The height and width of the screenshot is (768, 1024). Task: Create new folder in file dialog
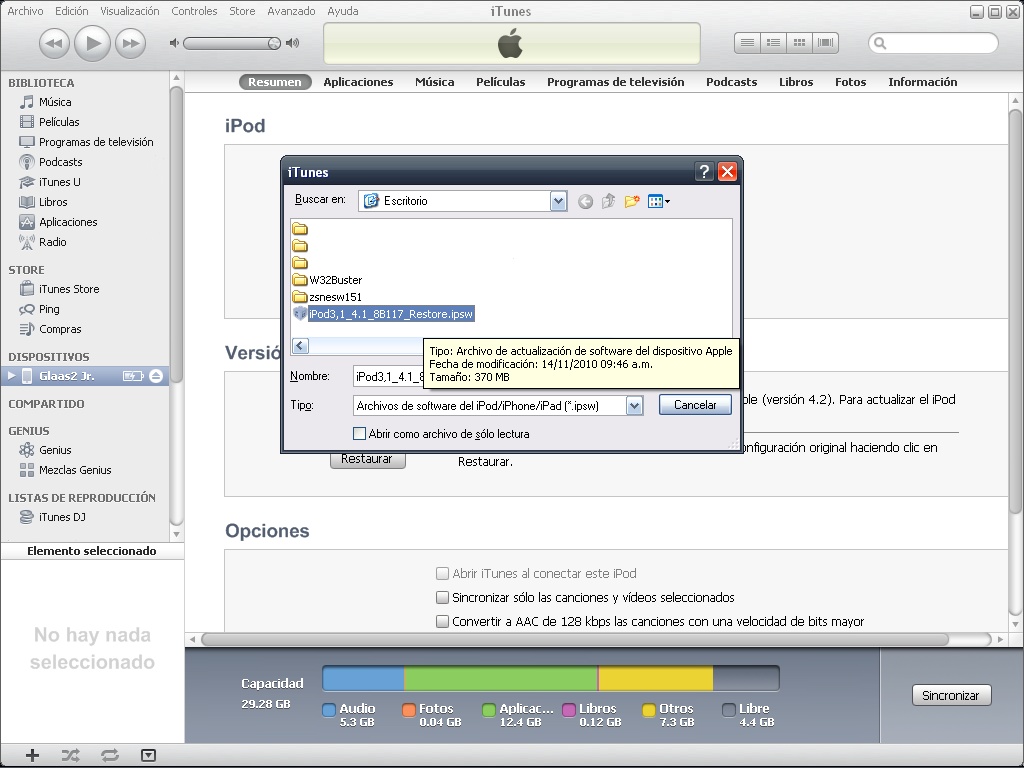coord(632,201)
